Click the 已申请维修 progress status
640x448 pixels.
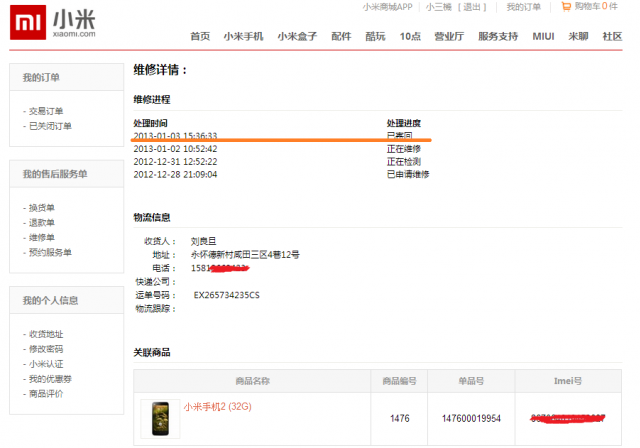pyautogui.click(x=408, y=174)
